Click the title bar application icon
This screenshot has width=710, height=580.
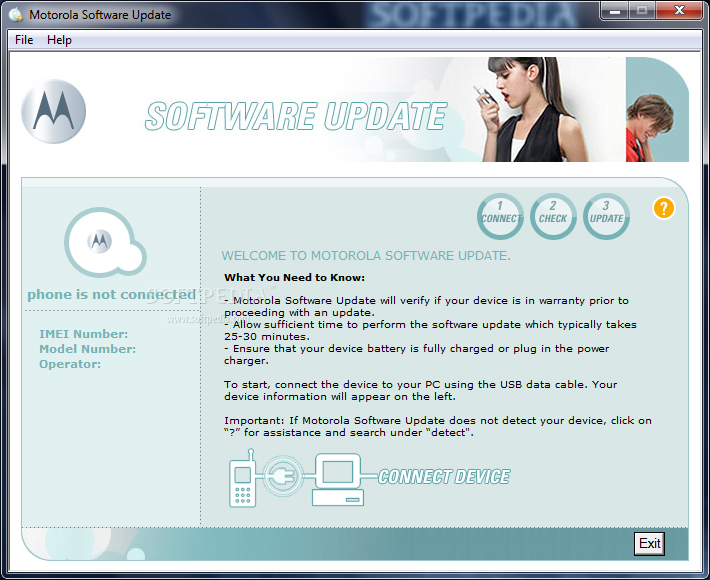point(16,15)
